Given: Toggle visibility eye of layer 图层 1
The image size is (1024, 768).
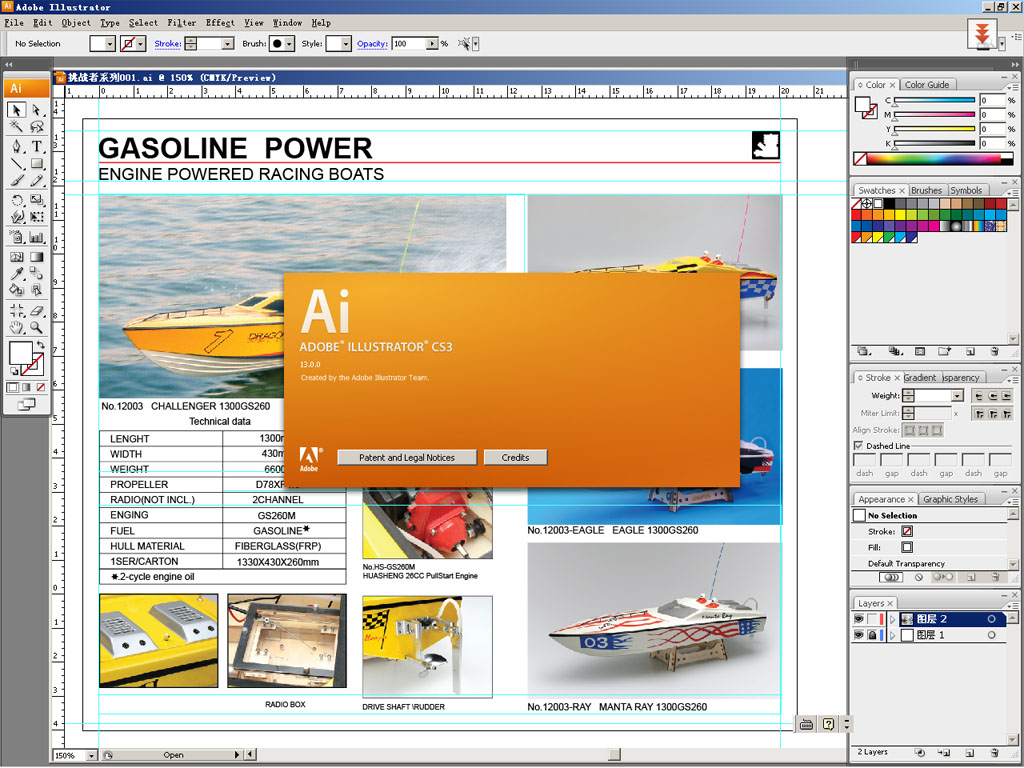Looking at the screenshot, I should (859, 635).
